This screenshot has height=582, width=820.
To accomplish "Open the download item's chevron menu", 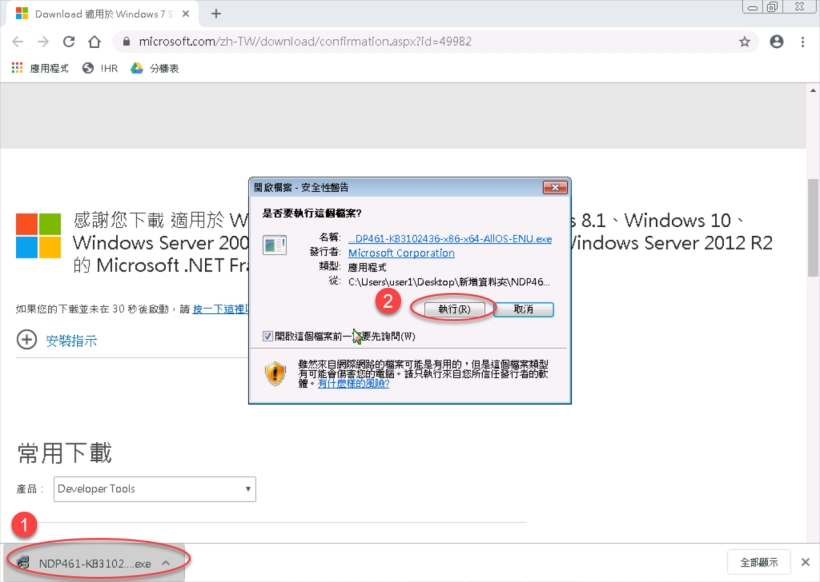I will (x=166, y=563).
